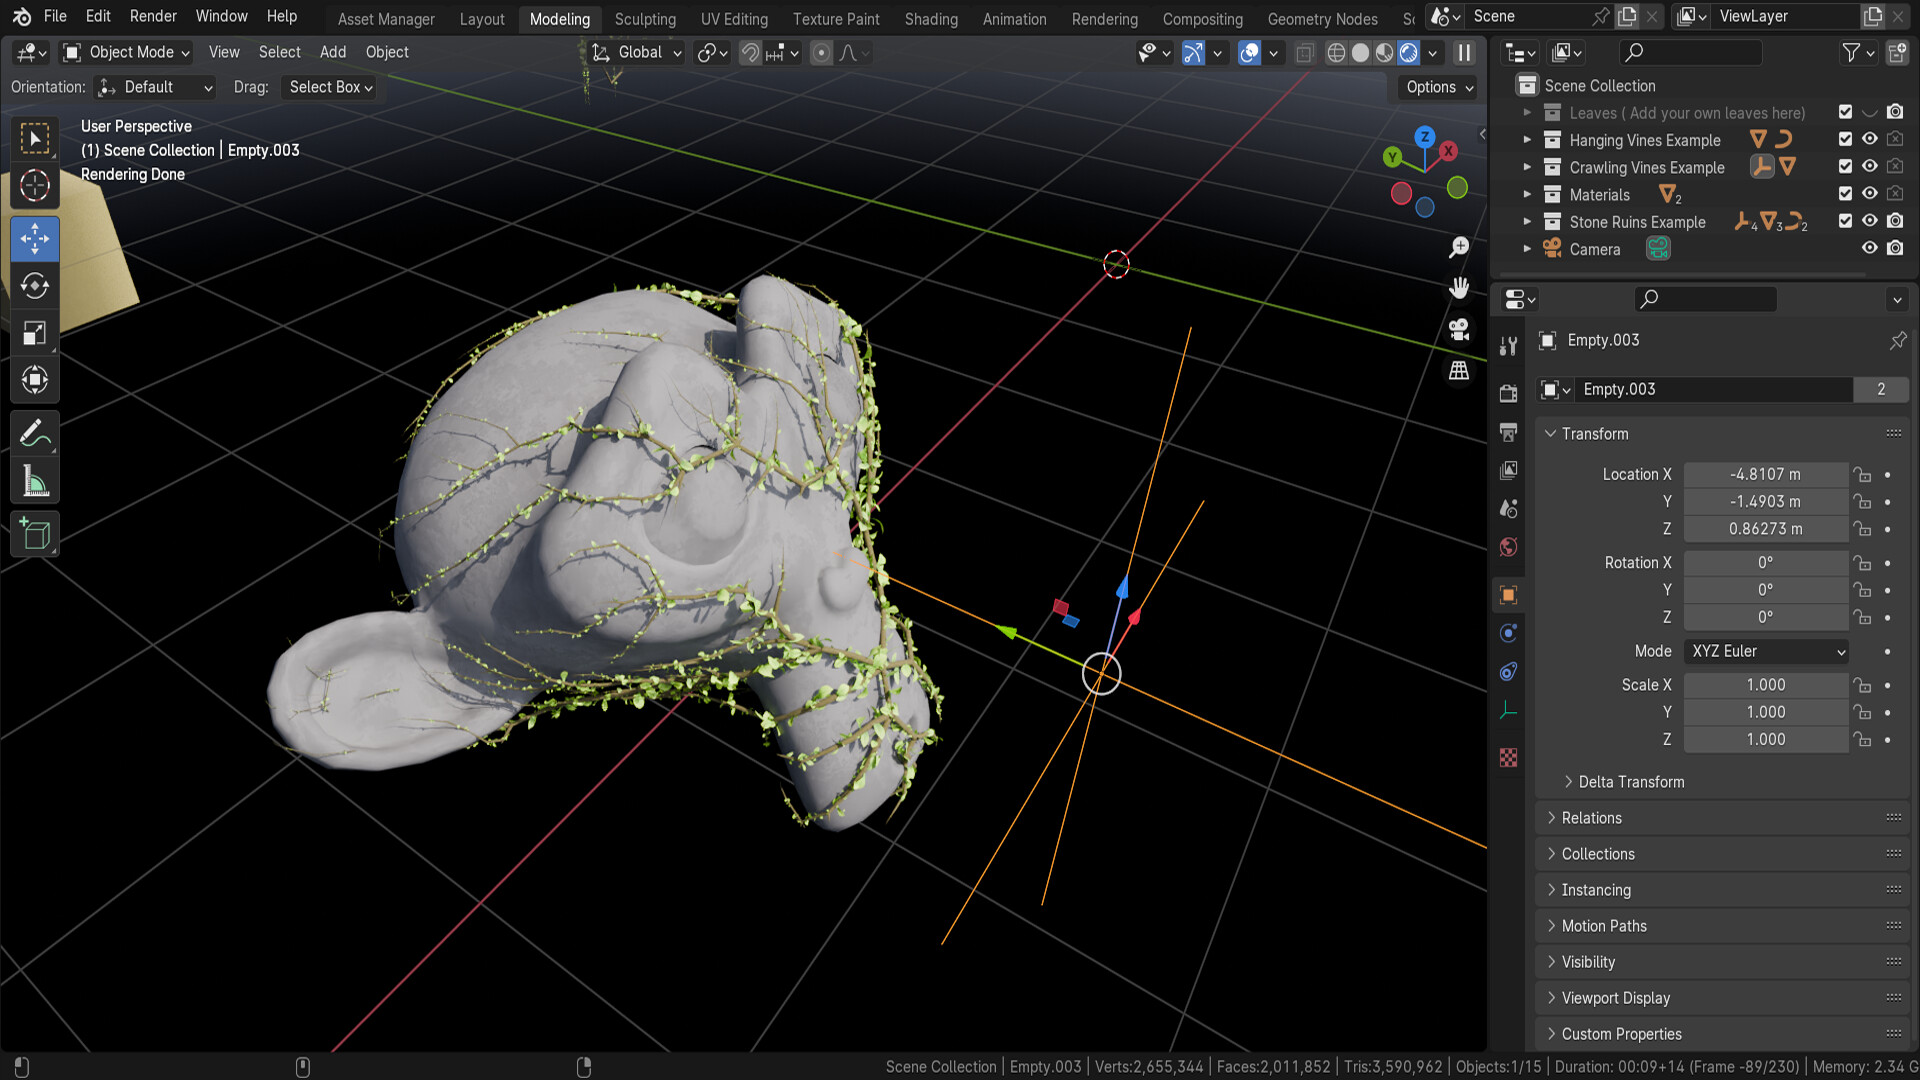Open the Object menu
The image size is (1920, 1080).
(x=386, y=52)
